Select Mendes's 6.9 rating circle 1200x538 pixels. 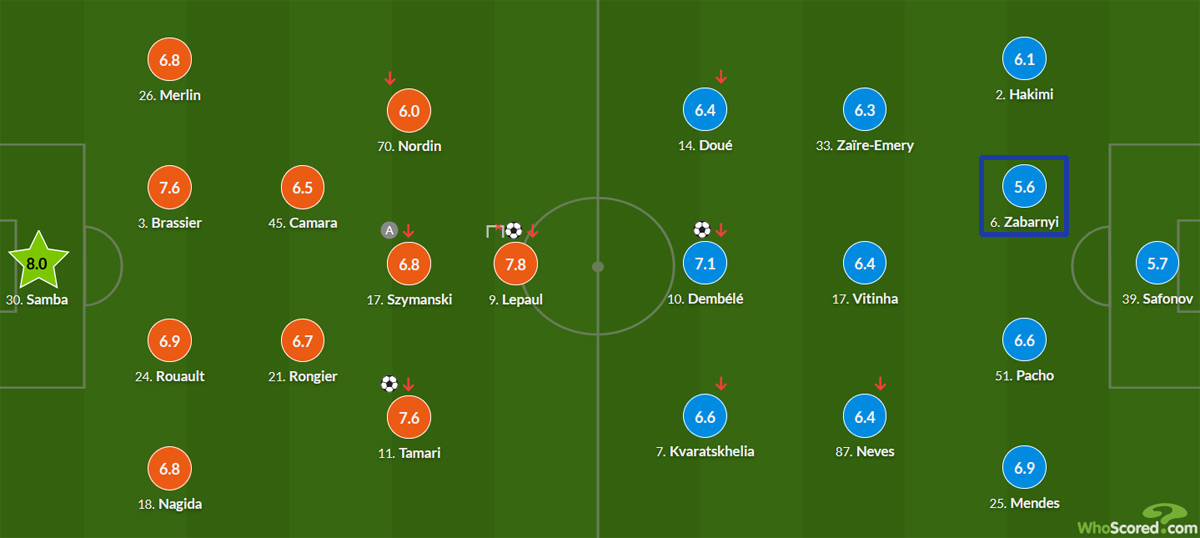tap(1024, 468)
